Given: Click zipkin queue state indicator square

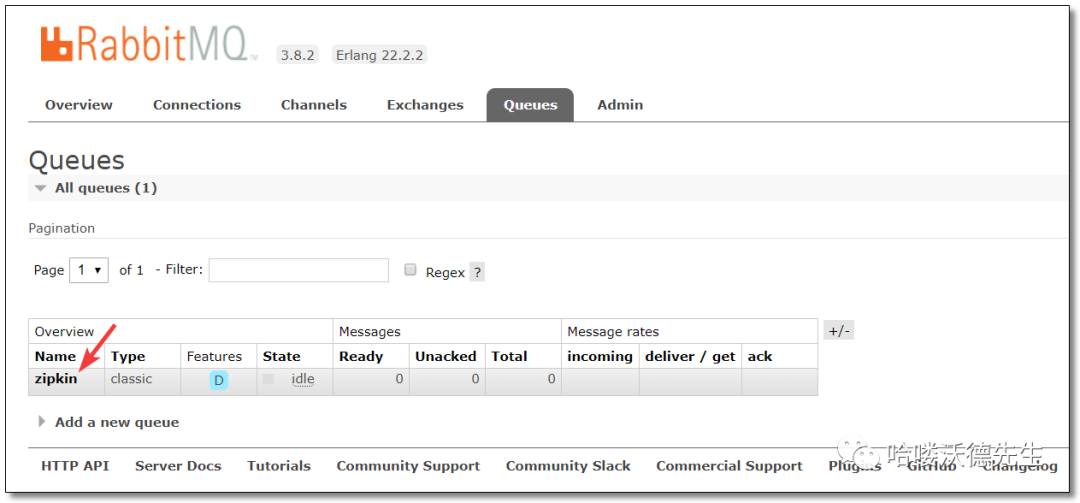Looking at the screenshot, I should (269, 379).
